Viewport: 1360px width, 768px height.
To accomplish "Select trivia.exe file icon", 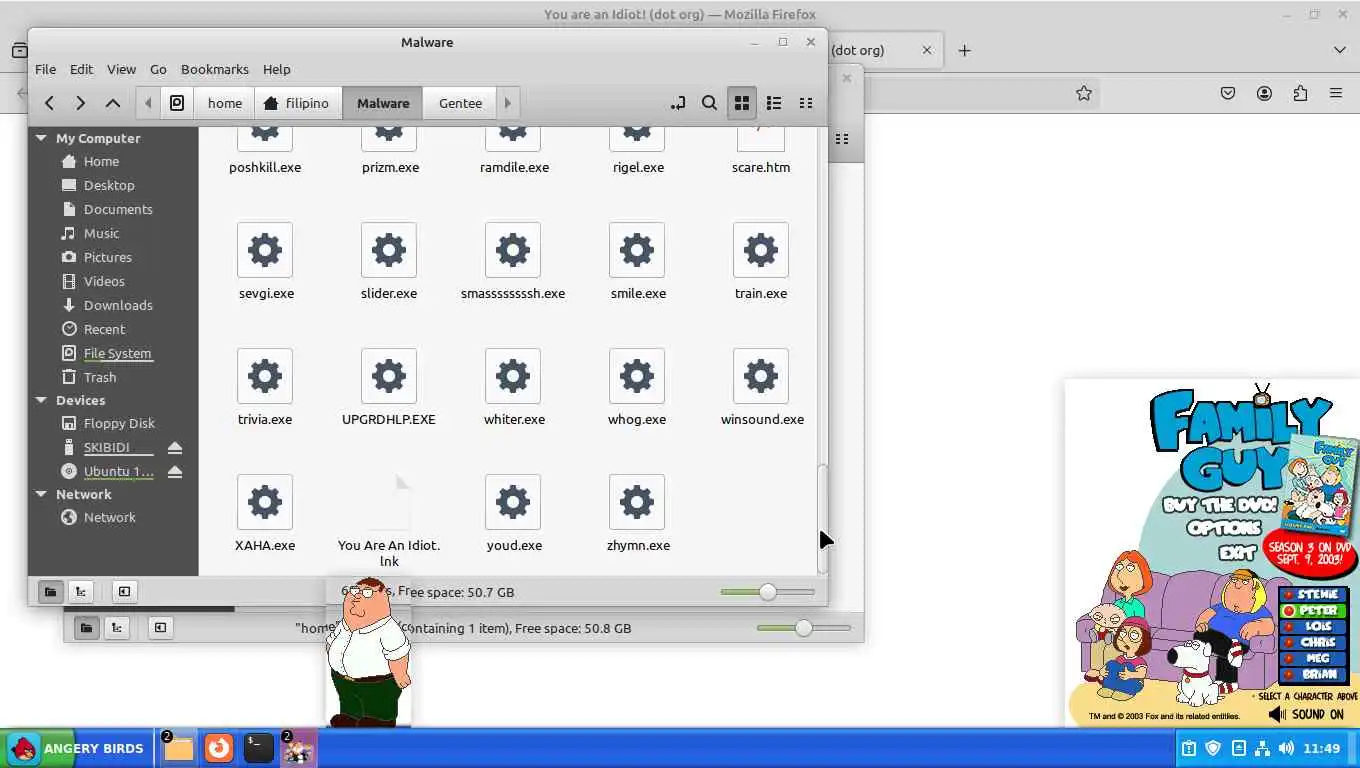I will click(265, 376).
